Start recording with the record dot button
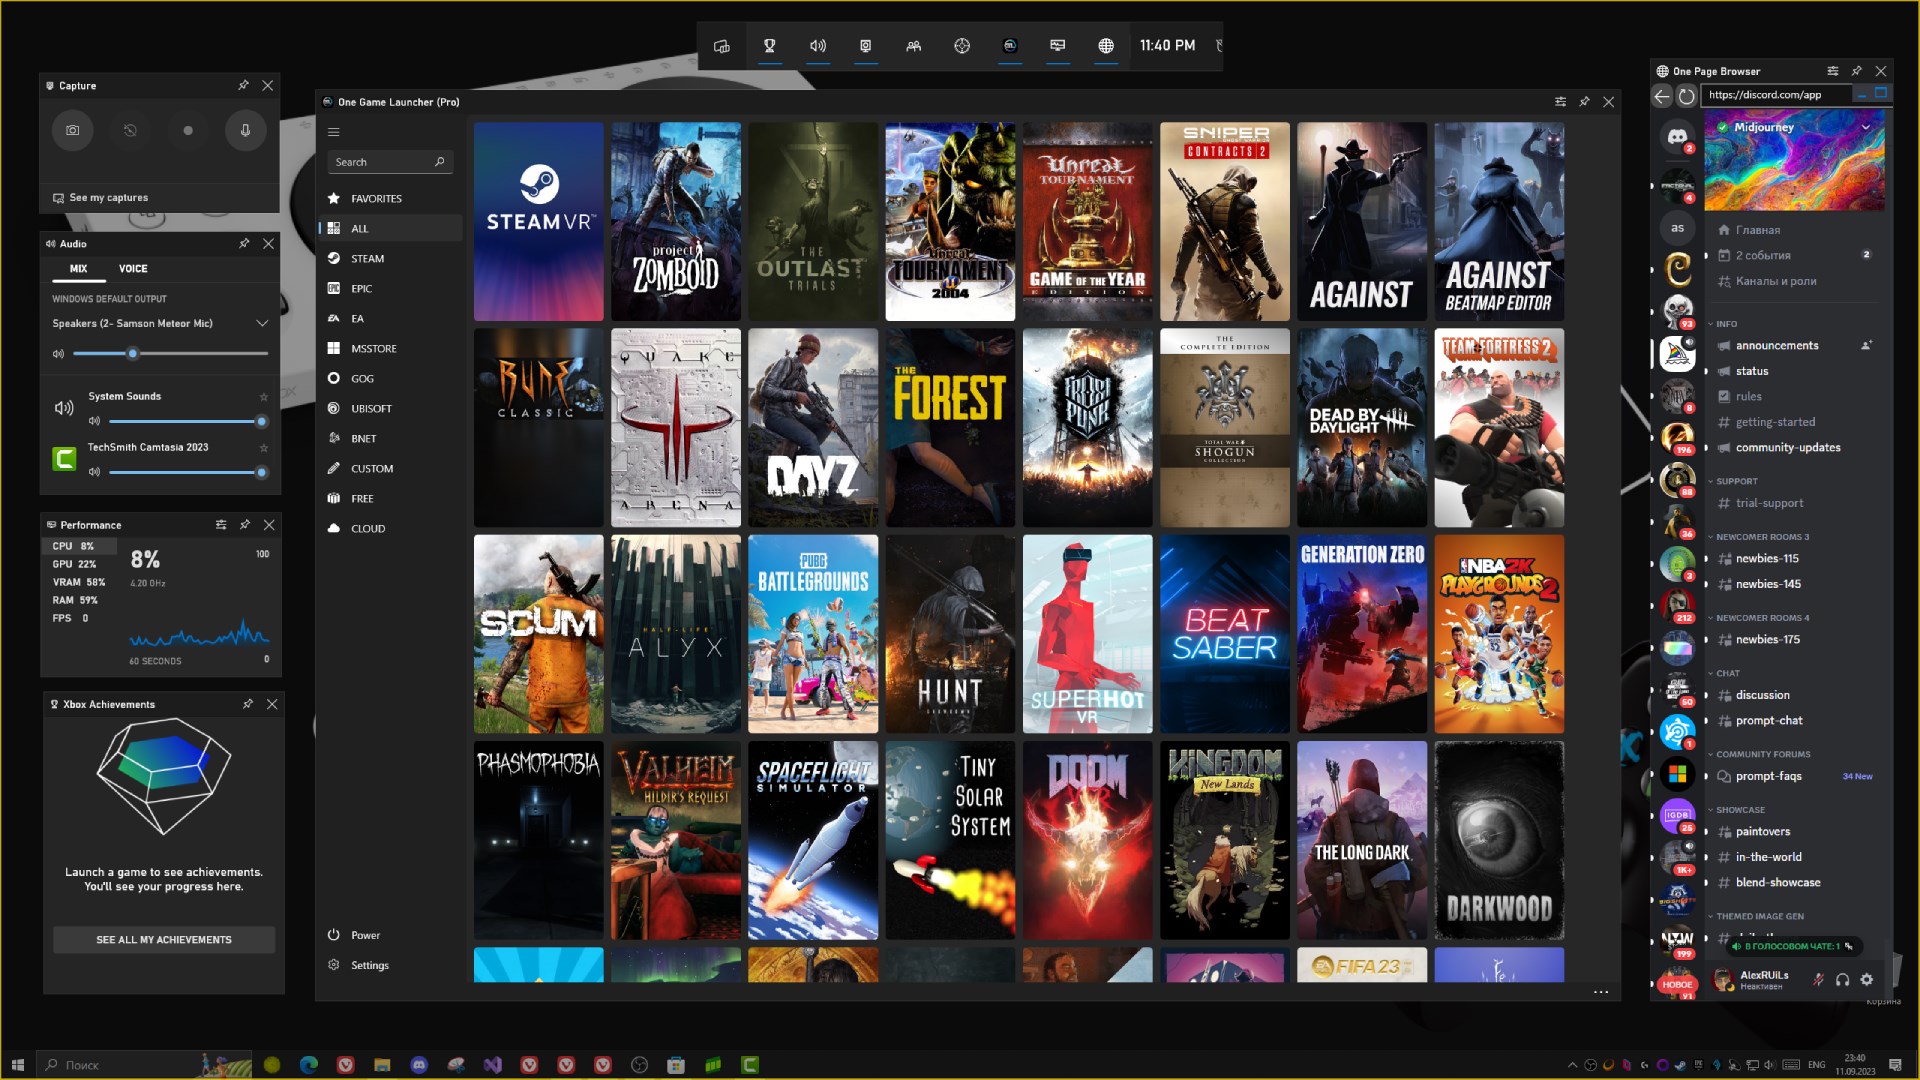The image size is (1920, 1080). pos(187,130)
